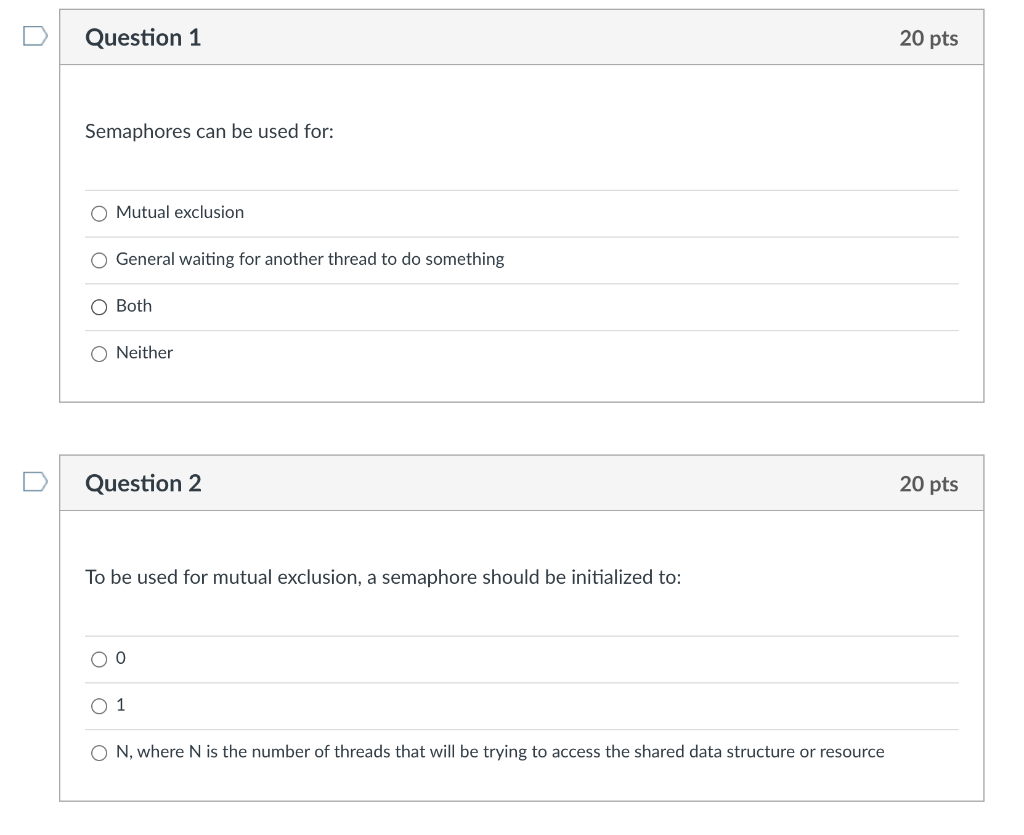Choose radio button for answer 1

(x=99, y=706)
